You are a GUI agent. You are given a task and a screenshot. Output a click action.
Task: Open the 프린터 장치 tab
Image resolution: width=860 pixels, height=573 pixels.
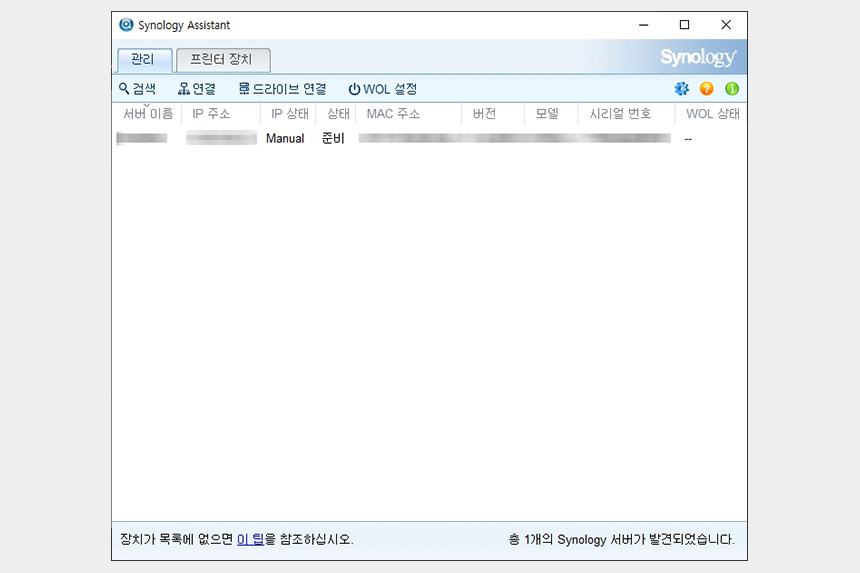(x=223, y=60)
